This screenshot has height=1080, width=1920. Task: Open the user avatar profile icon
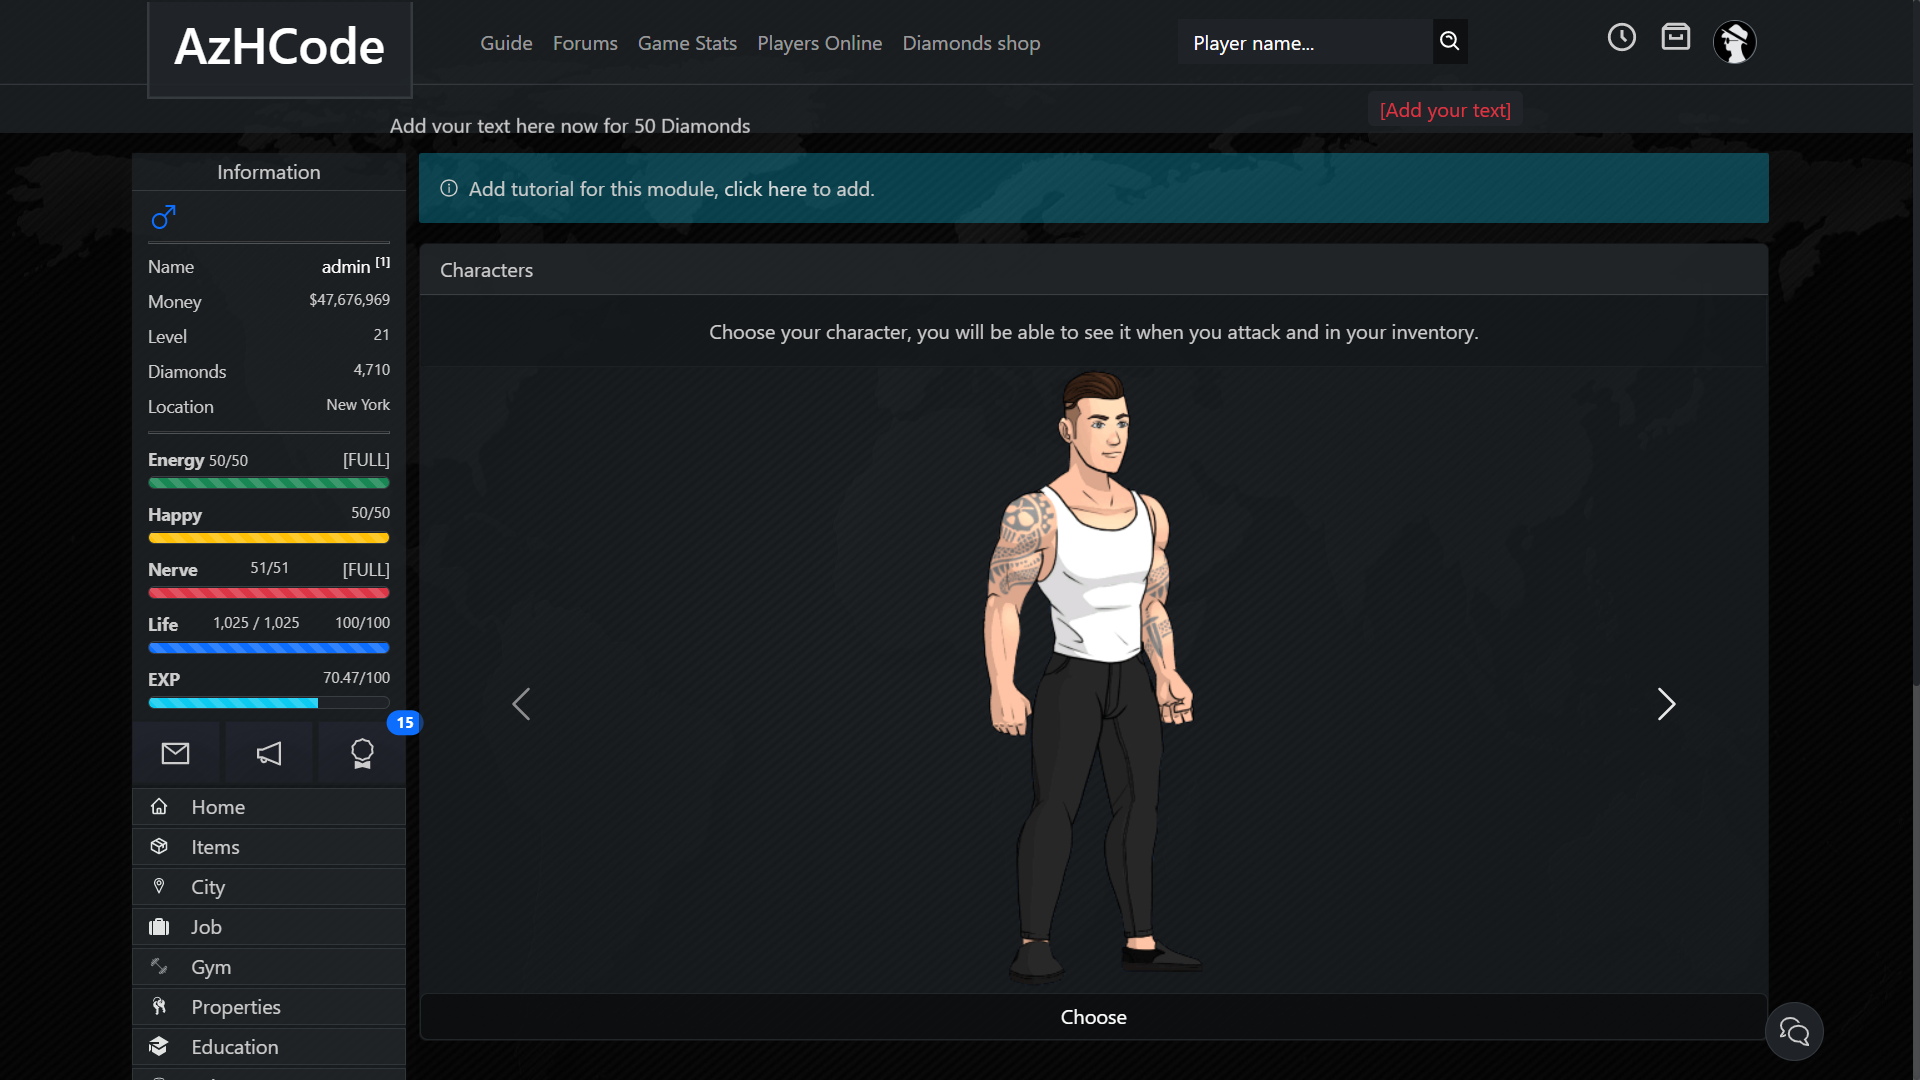click(1735, 42)
